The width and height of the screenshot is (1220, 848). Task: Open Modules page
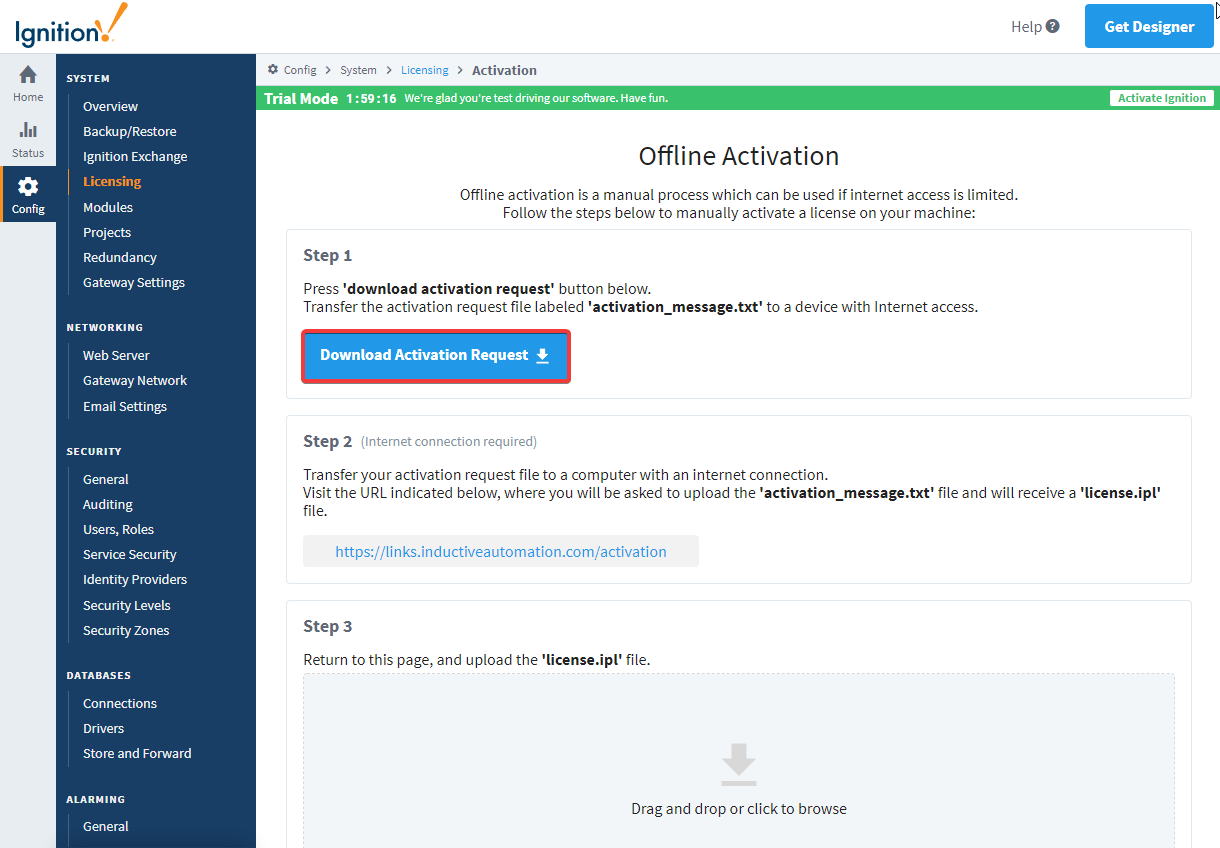[108, 207]
